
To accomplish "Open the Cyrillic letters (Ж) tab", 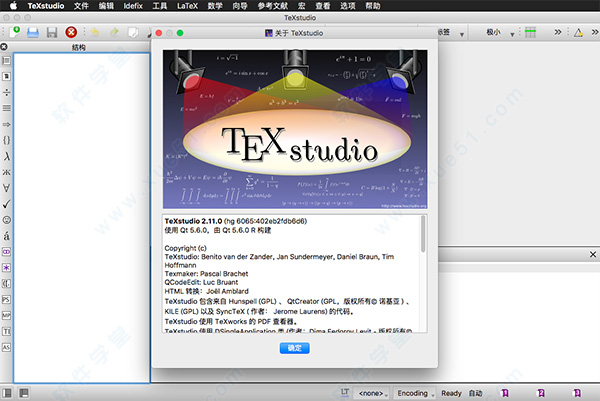I will [x=7, y=172].
